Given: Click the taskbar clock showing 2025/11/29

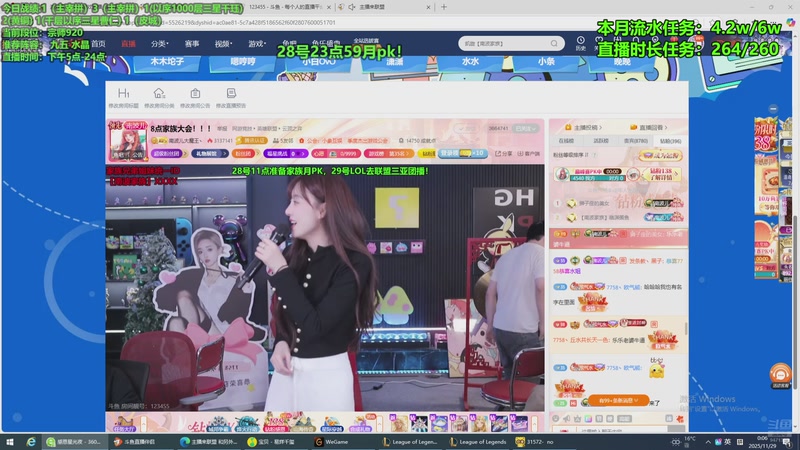Looking at the screenshot, I should click(x=762, y=442).
